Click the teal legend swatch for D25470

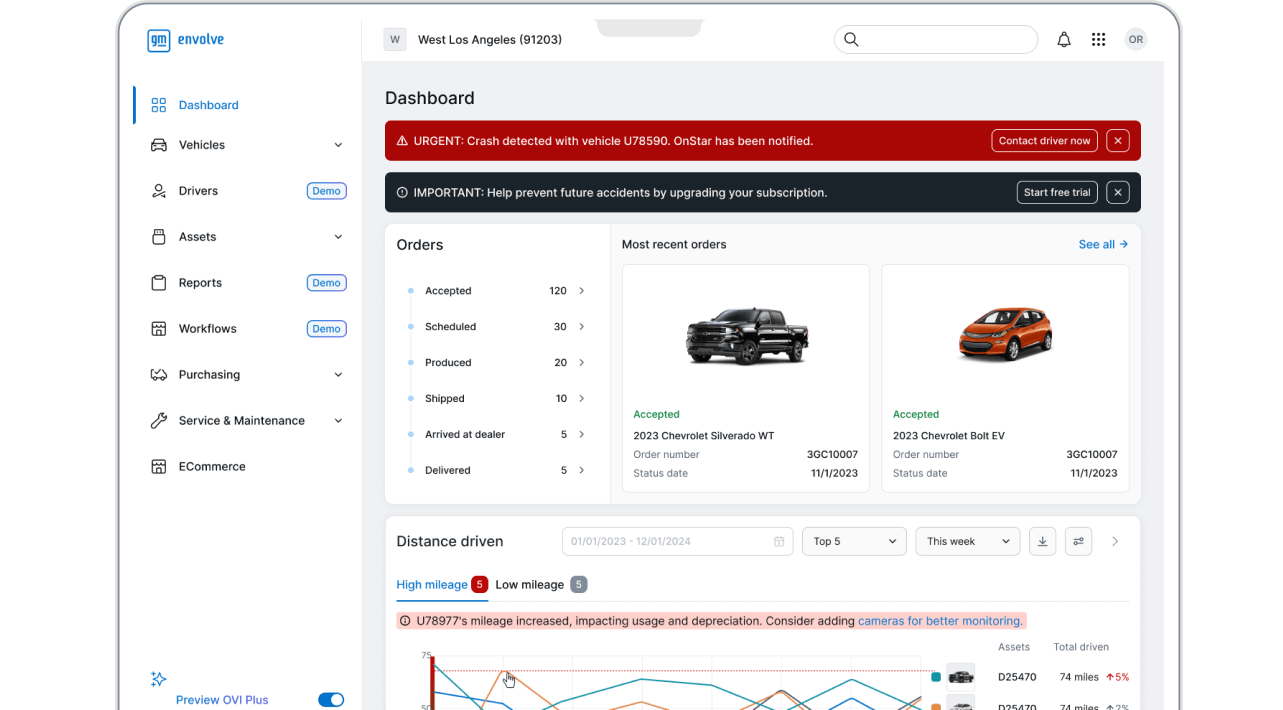936,677
